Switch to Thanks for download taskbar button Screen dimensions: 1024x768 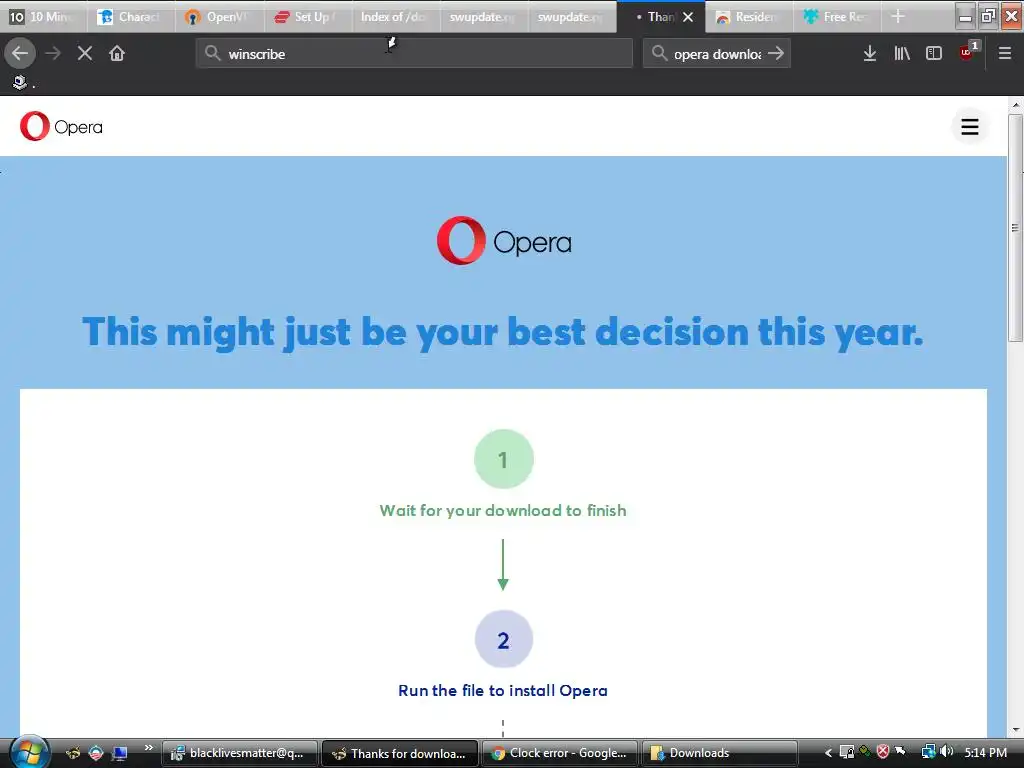click(x=400, y=753)
